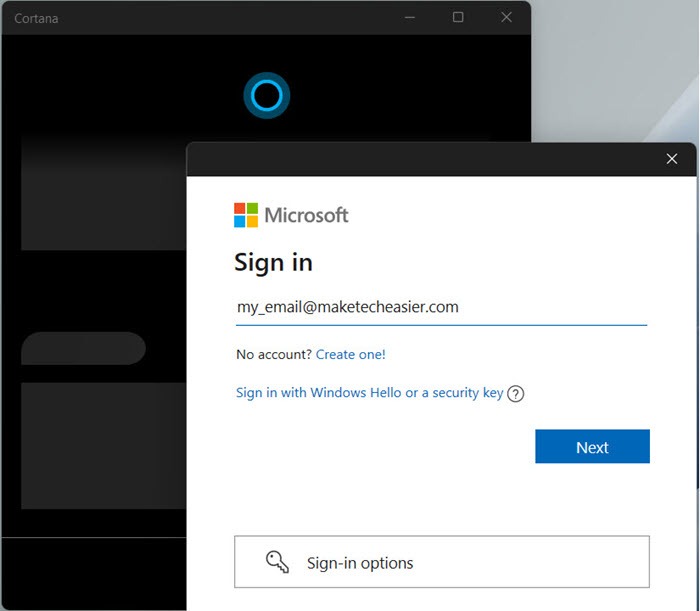Click the Microsoft wordmark text
Image resolution: width=700 pixels, height=611 pixels.
306,215
